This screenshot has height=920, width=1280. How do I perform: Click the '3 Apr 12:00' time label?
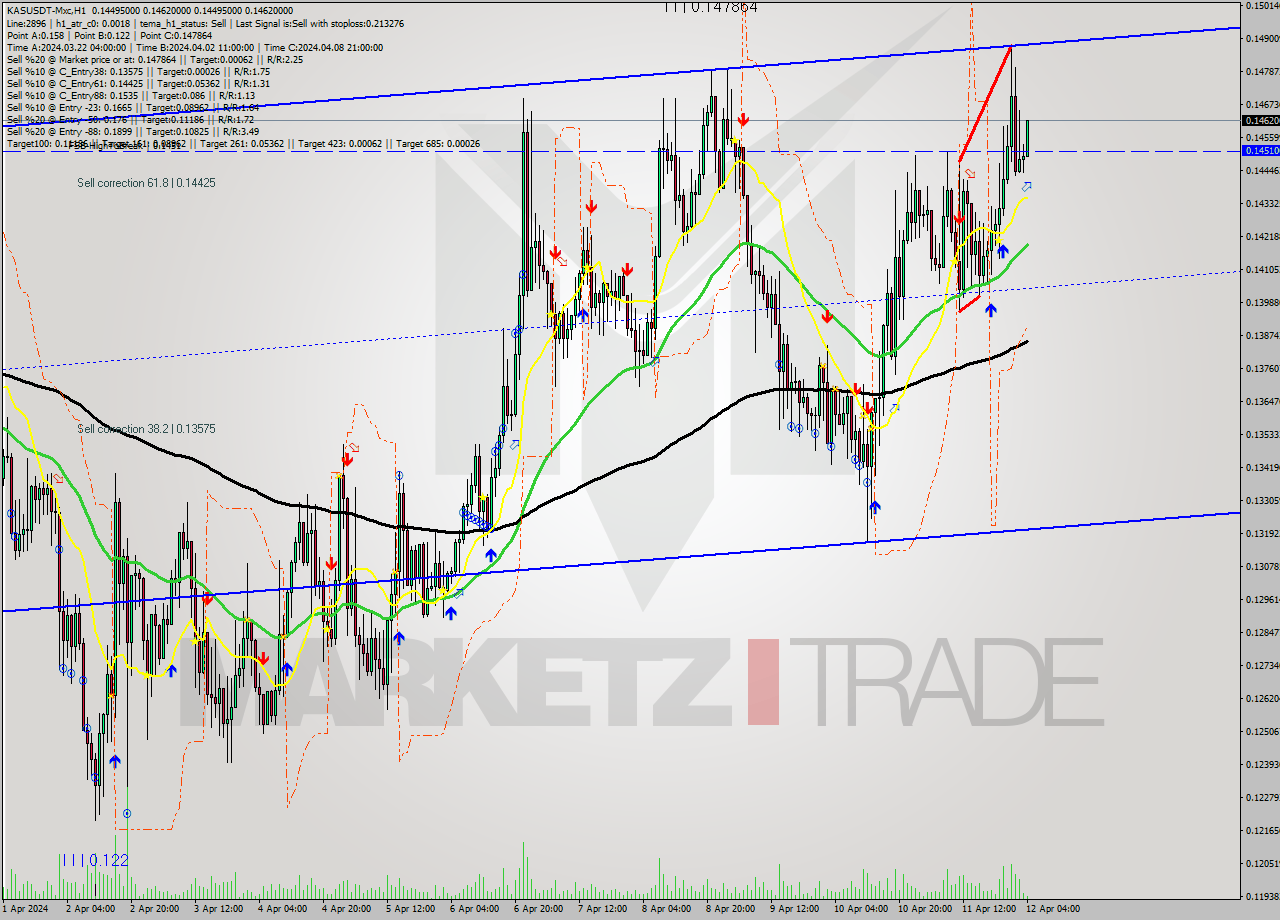pyautogui.click(x=218, y=909)
